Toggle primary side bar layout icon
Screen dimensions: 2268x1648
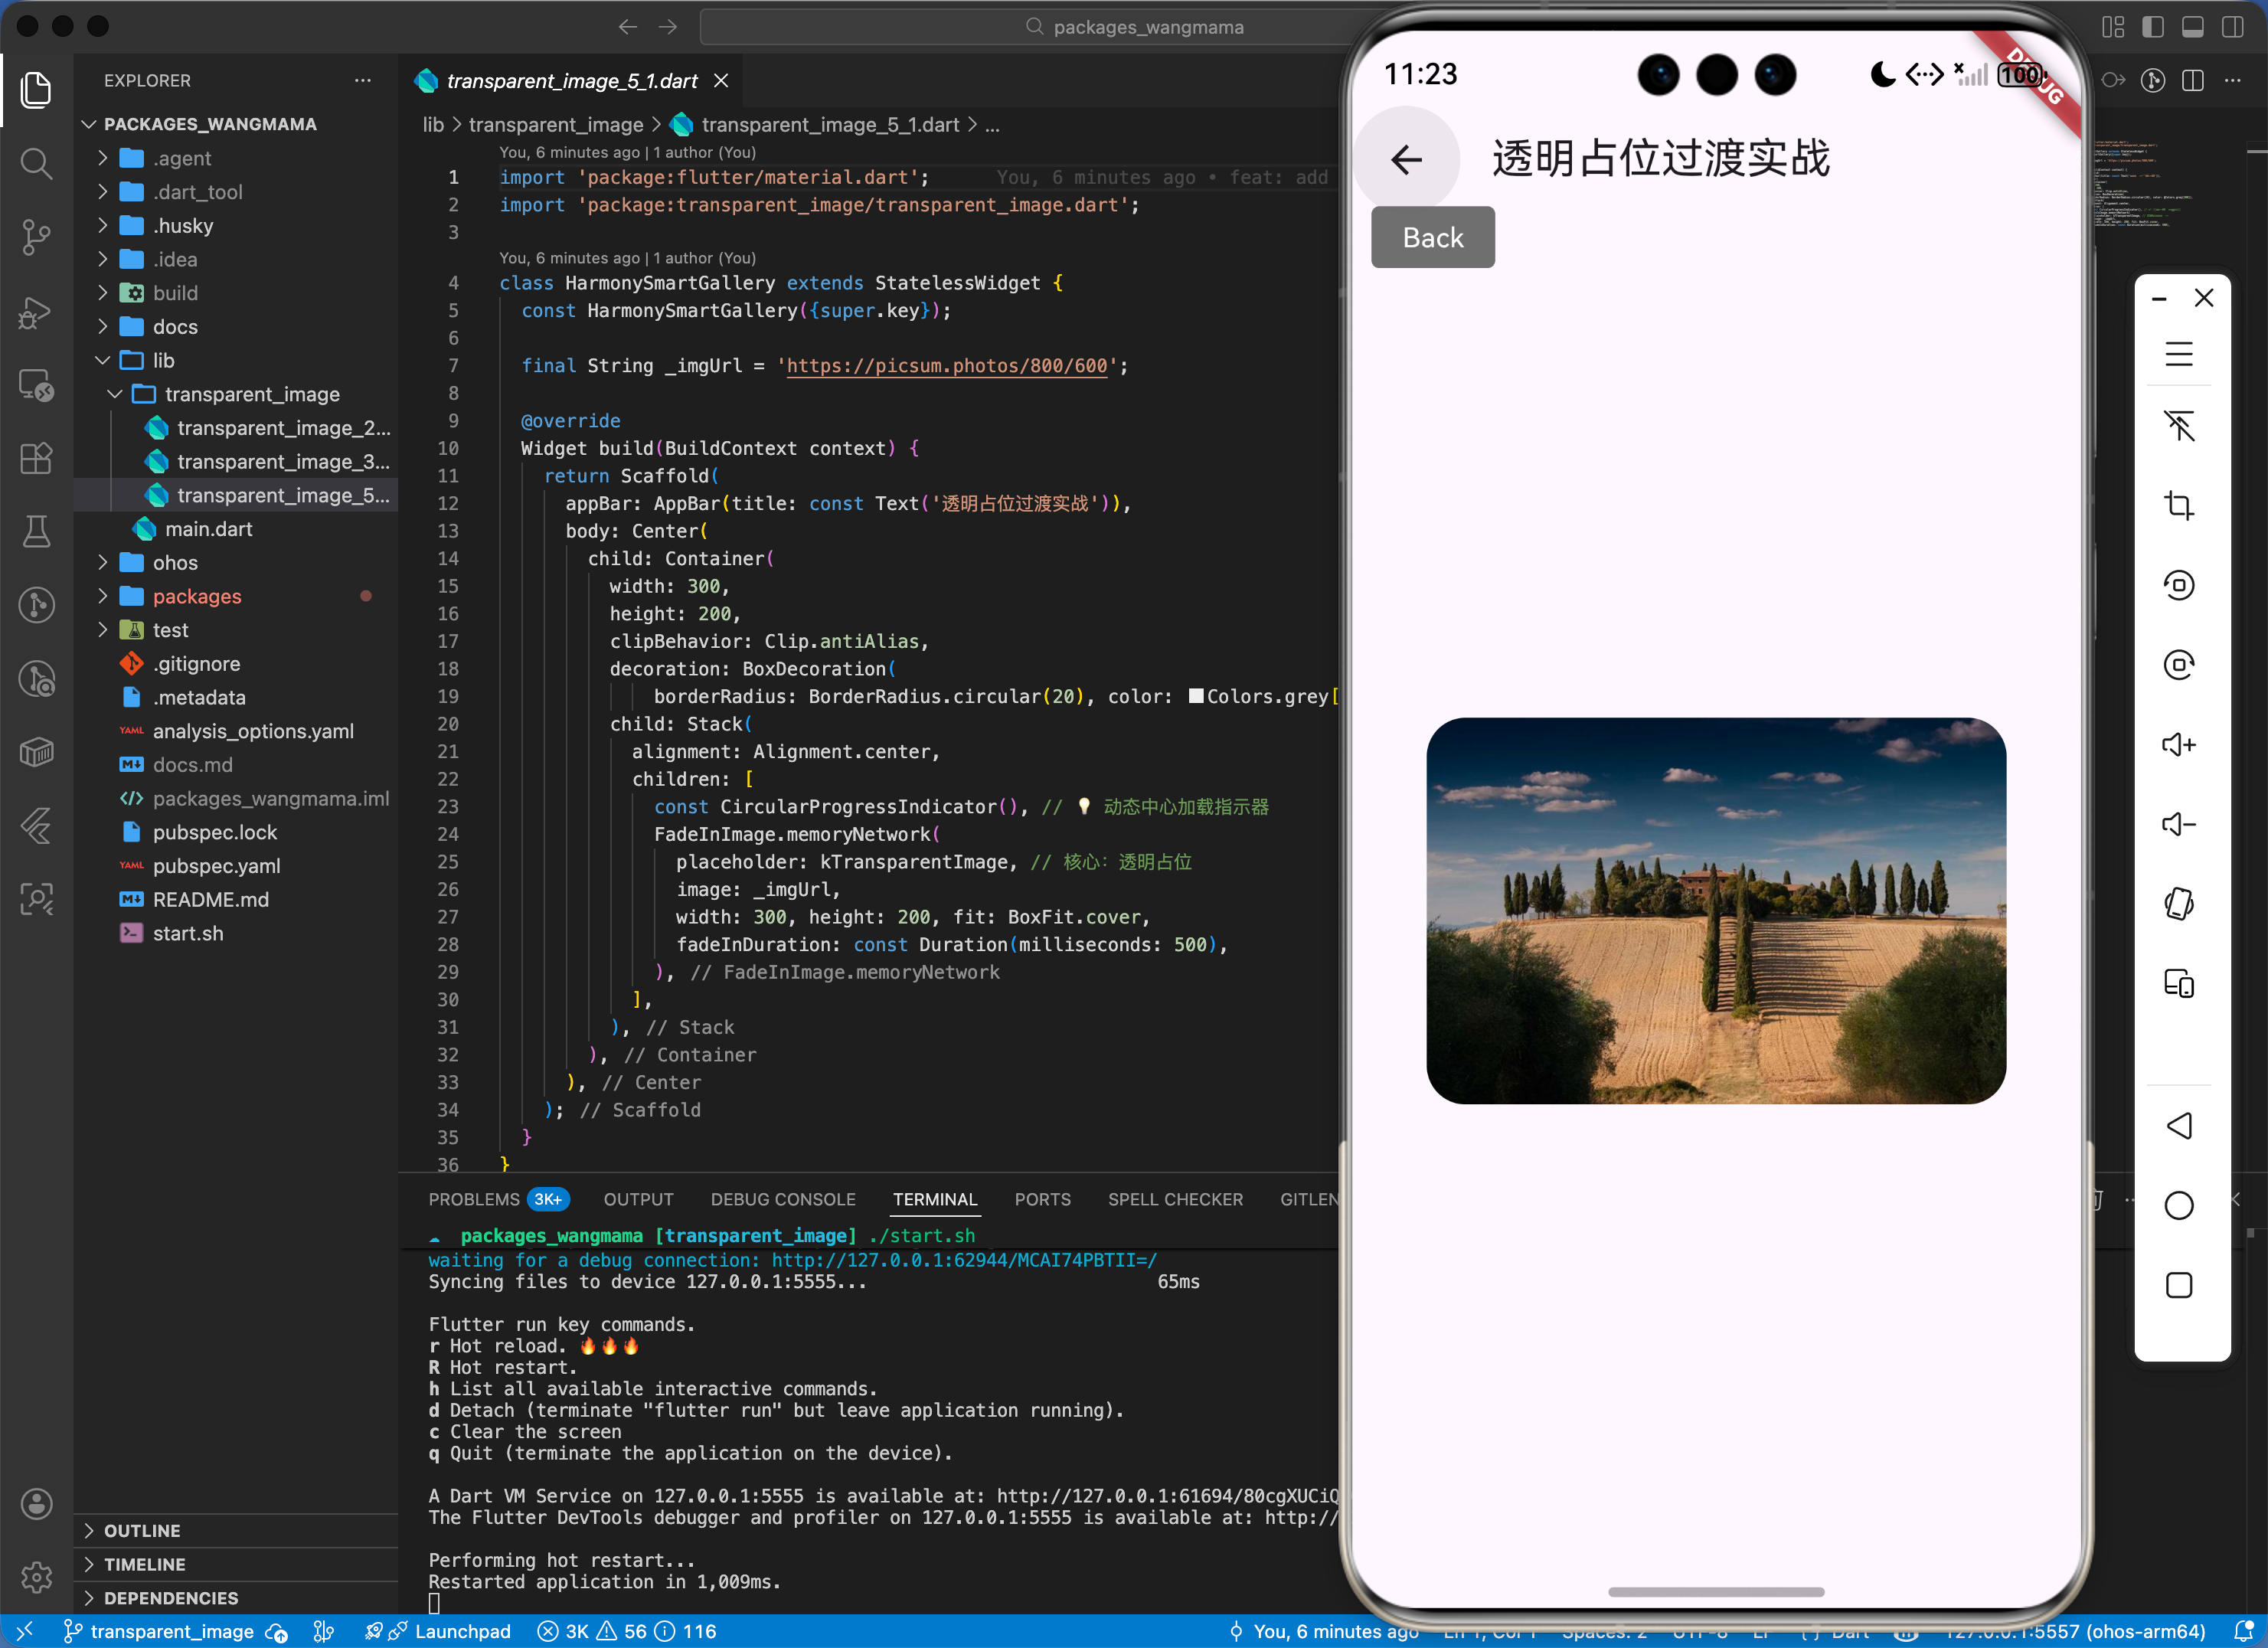(2152, 27)
